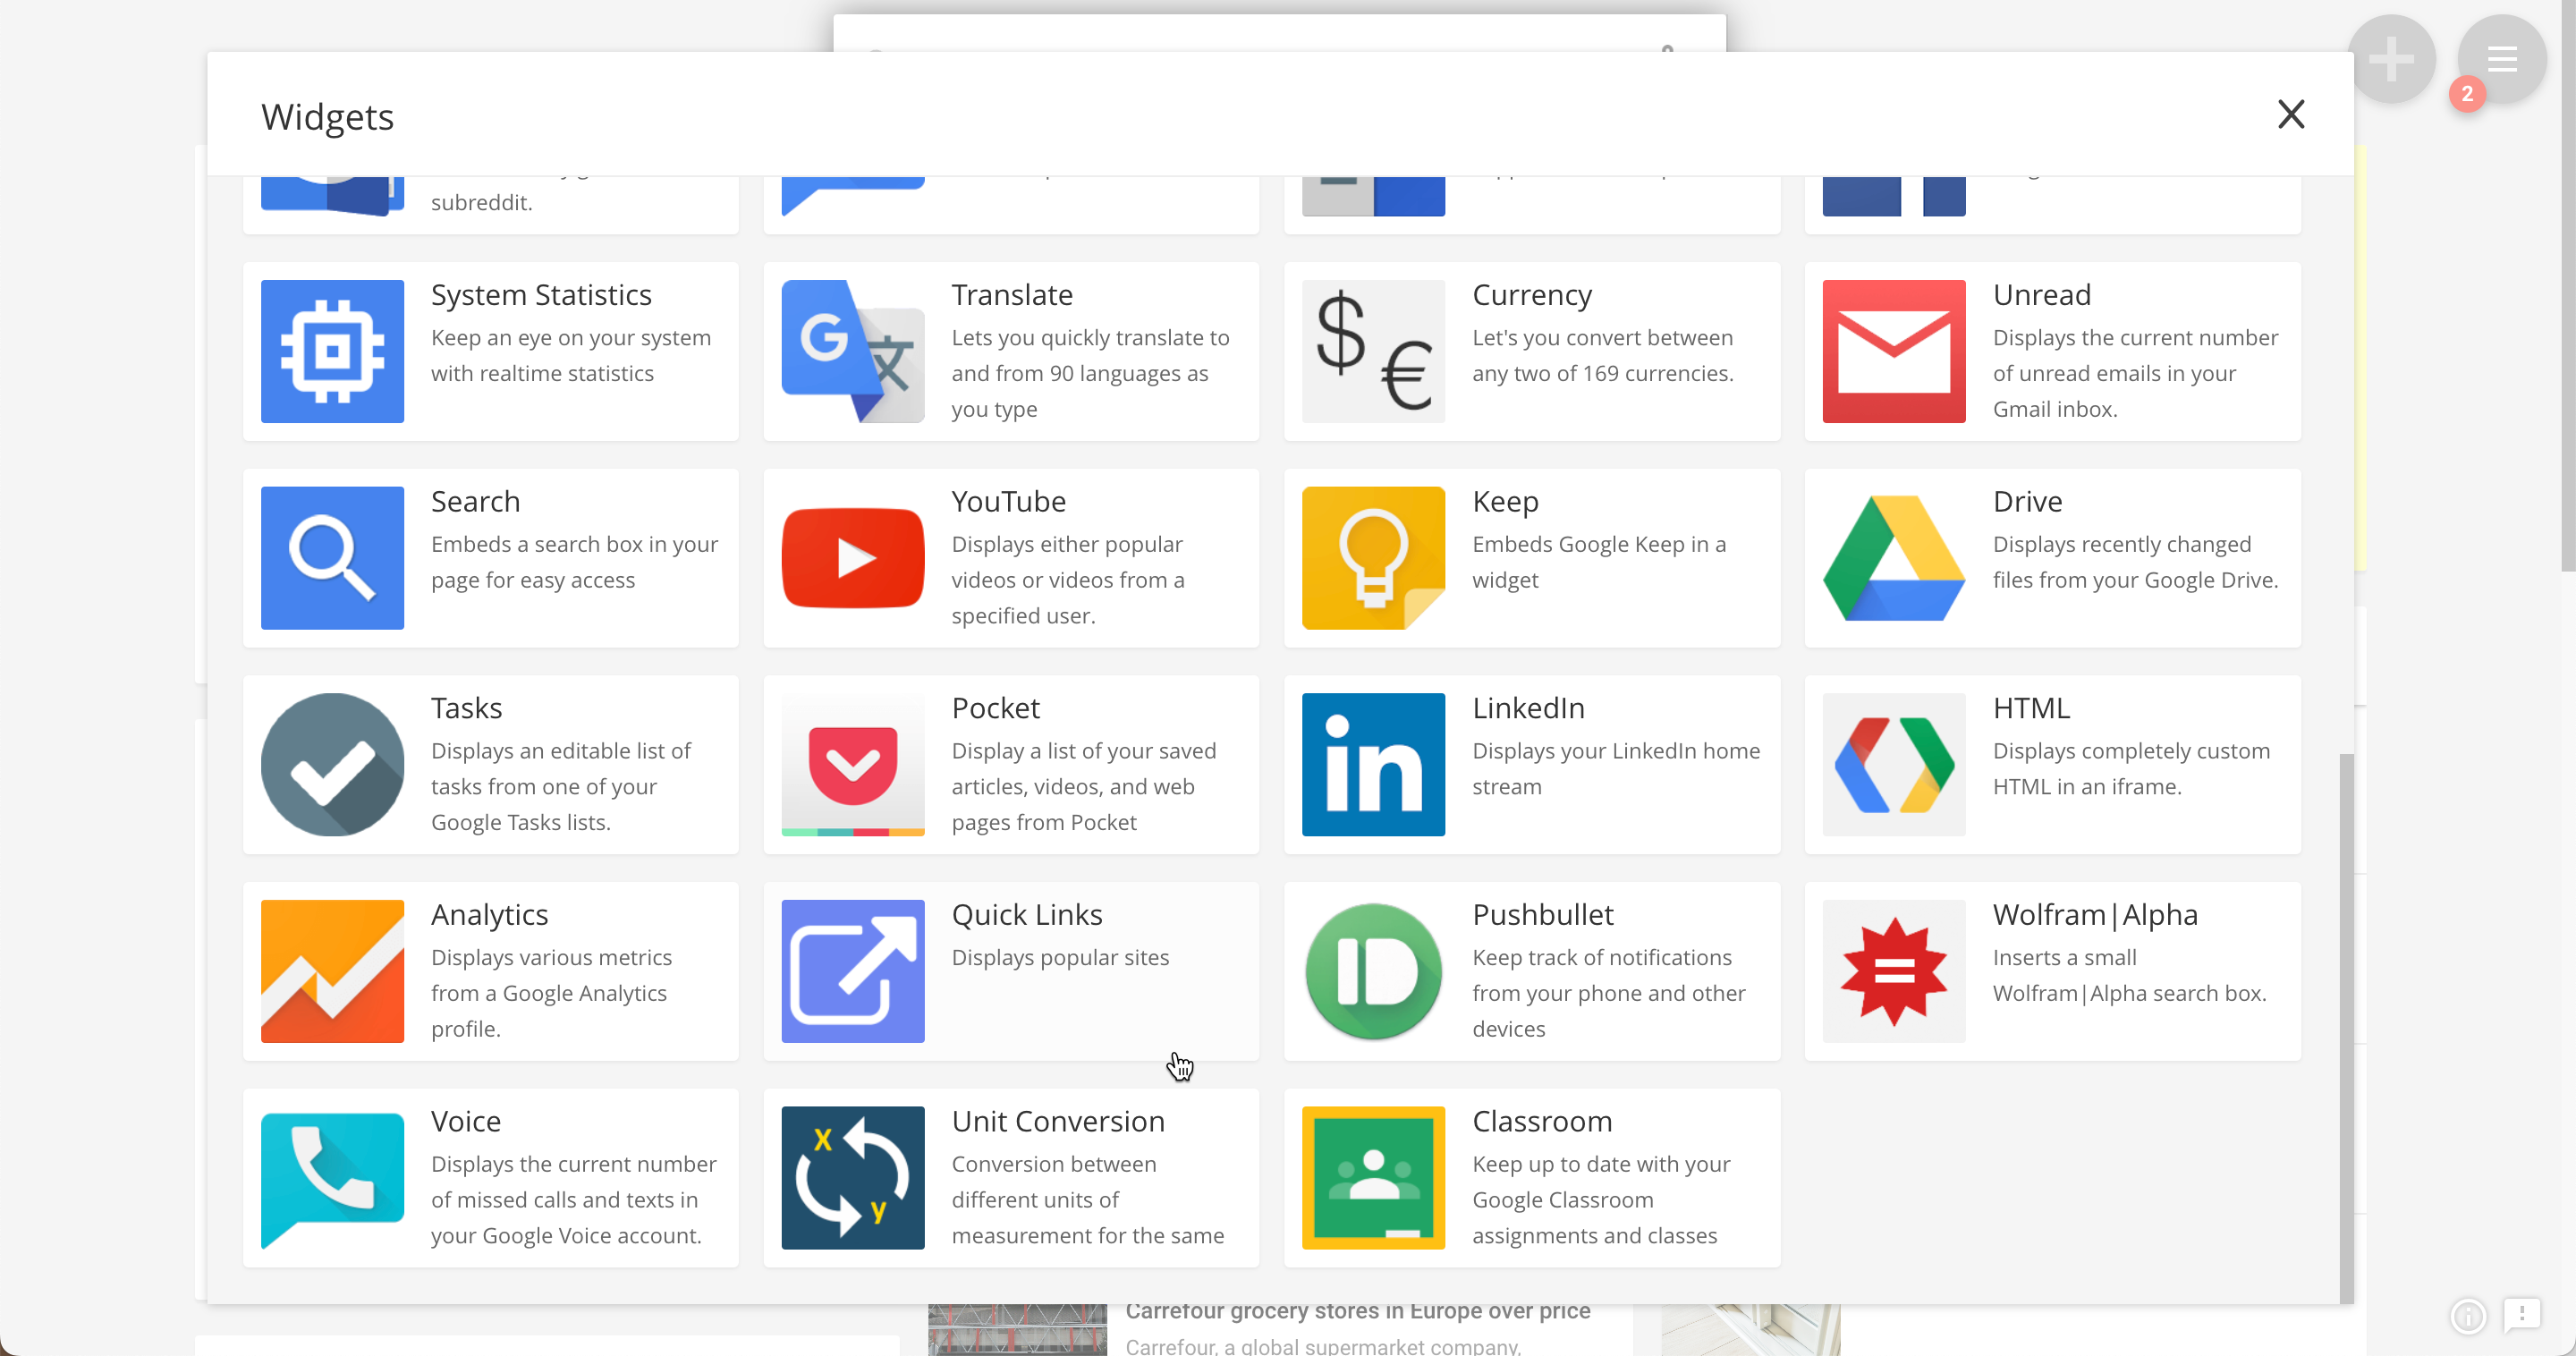Click the LinkedIn logo icon
The image size is (2576, 1356).
[1373, 765]
